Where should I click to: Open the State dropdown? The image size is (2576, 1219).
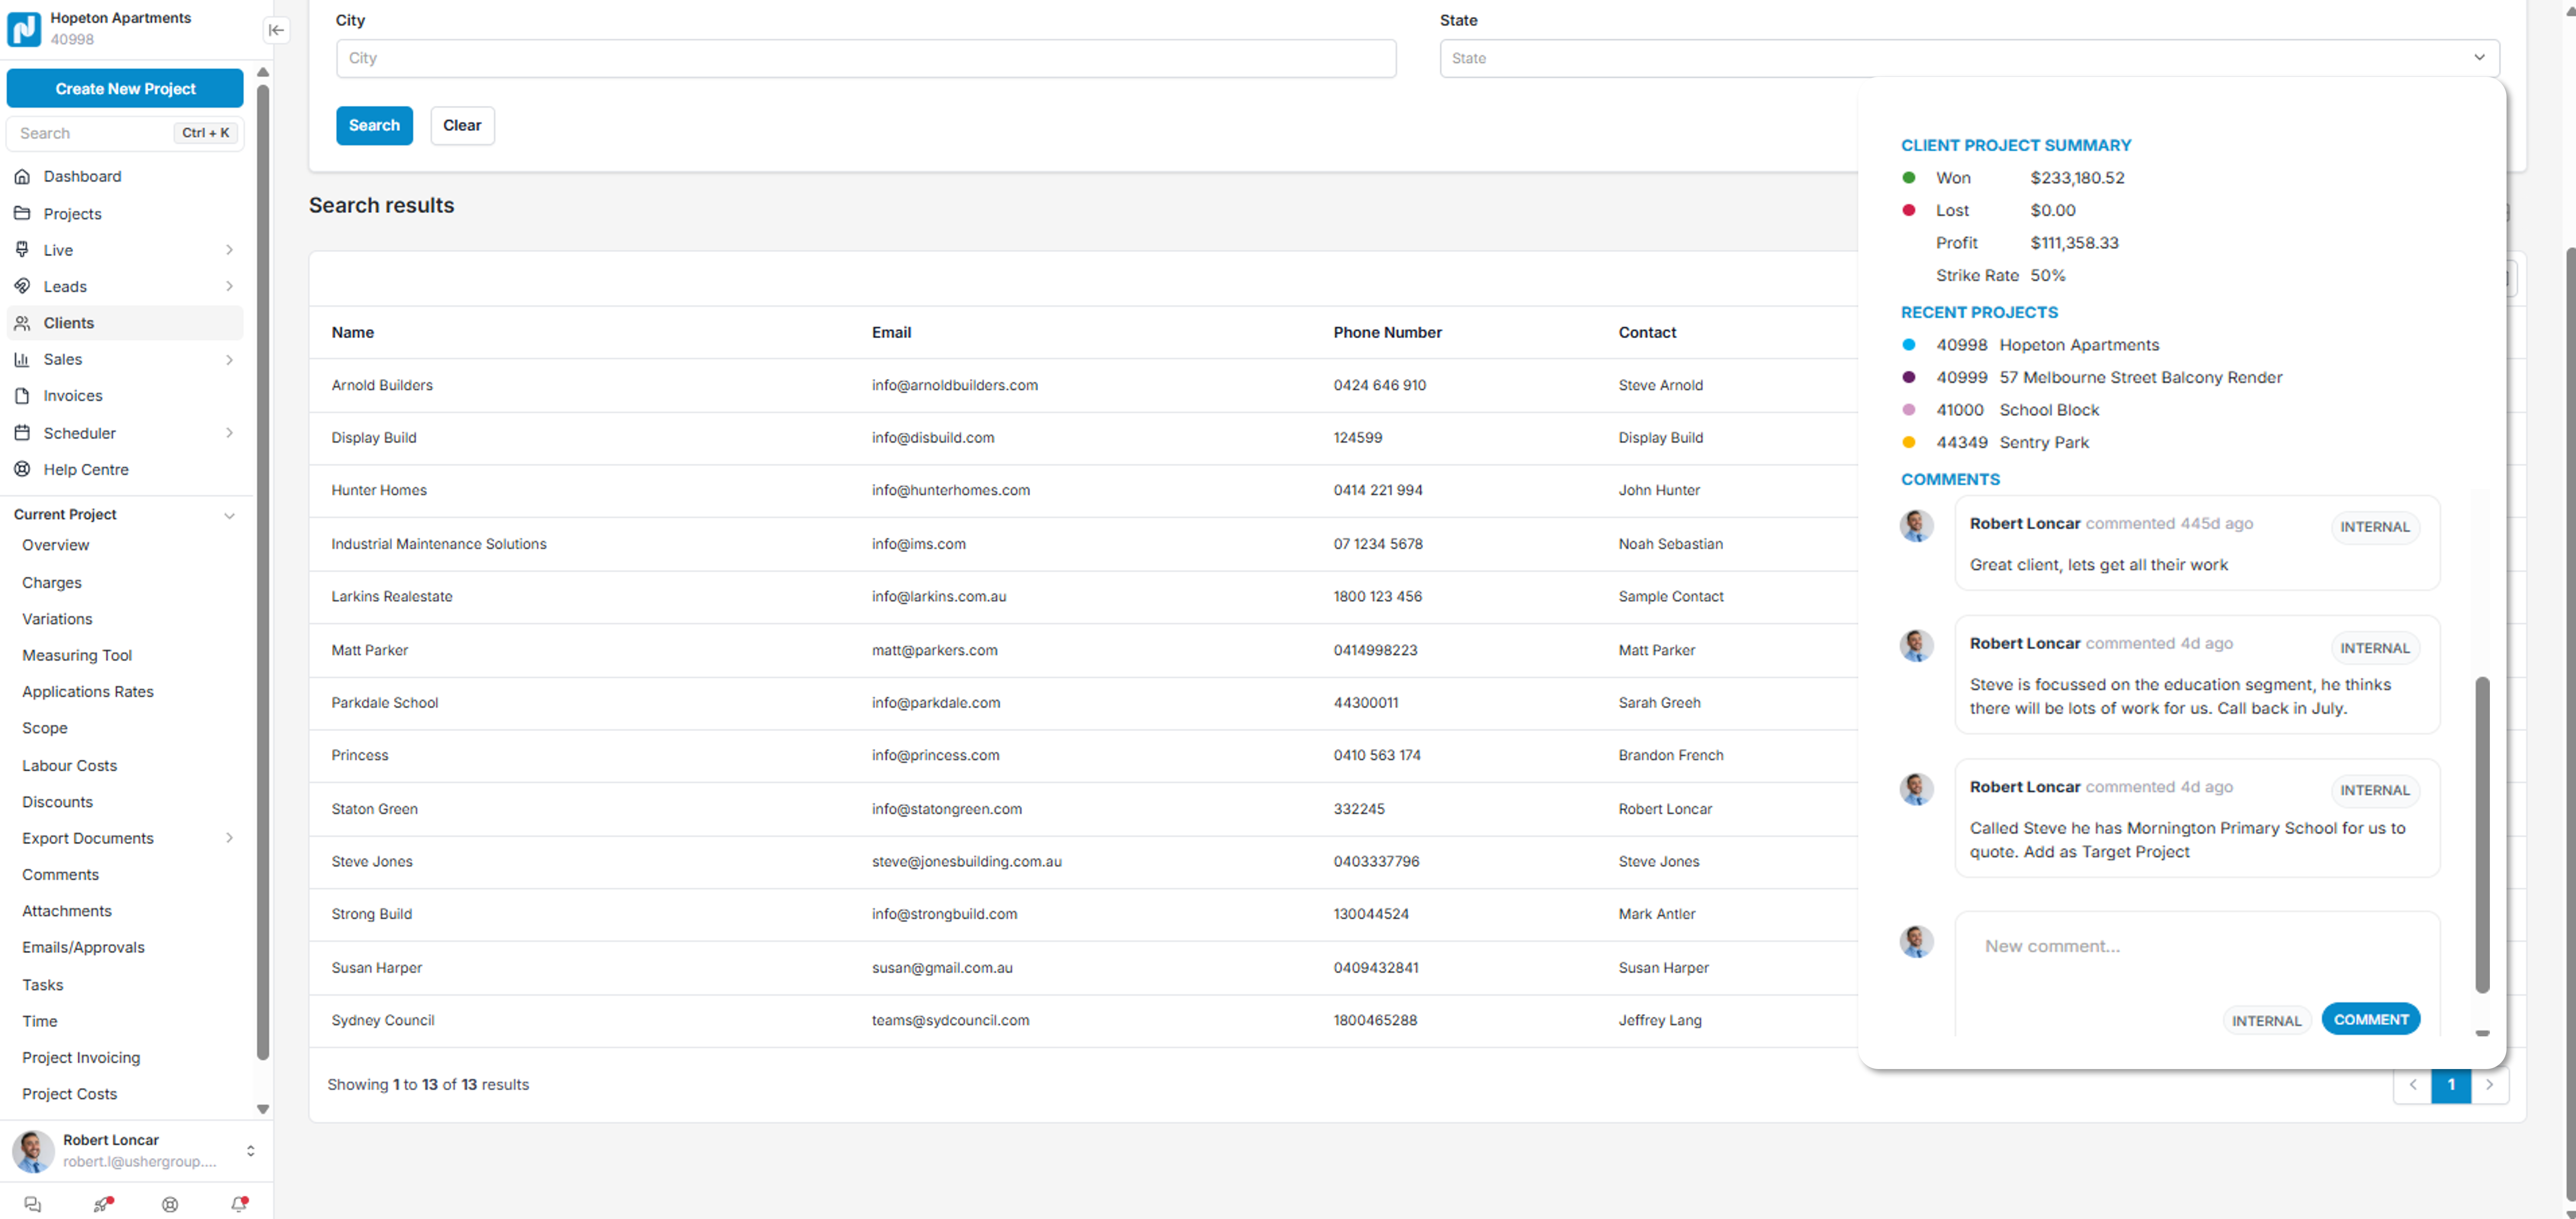[1968, 58]
